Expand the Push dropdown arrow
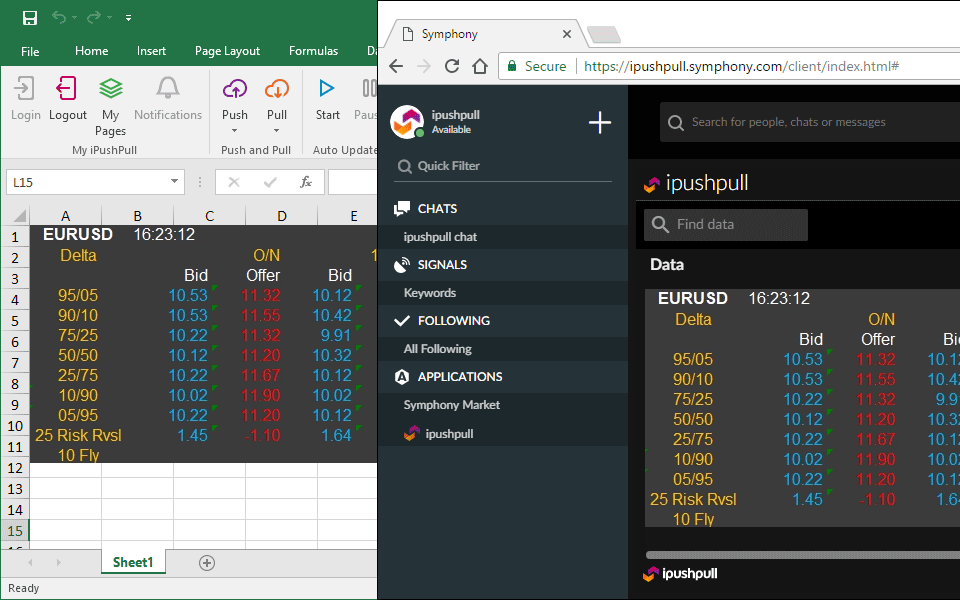The image size is (960, 600). (x=234, y=130)
